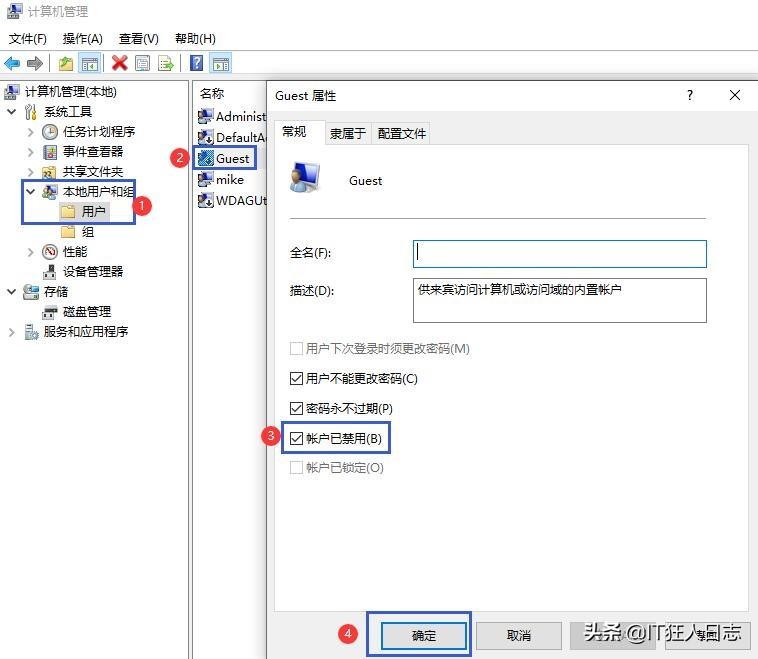The width and height of the screenshot is (758, 659).
Task: Click the help question mark in Guest dialog
Action: pyautogui.click(x=690, y=95)
